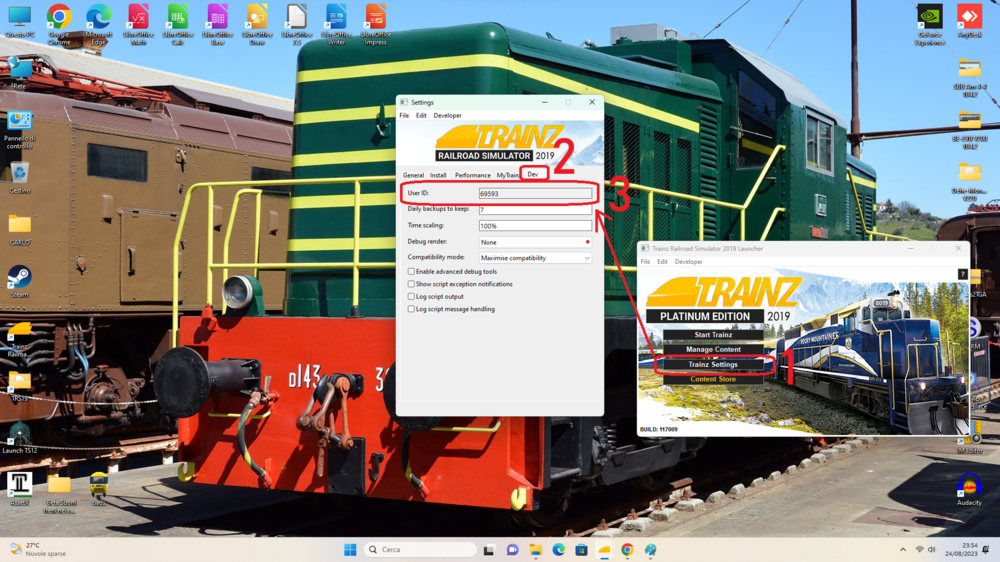Screen dimensions: 1000x562
Task: Select the Cestino recycle bin icon
Action: click(19, 178)
